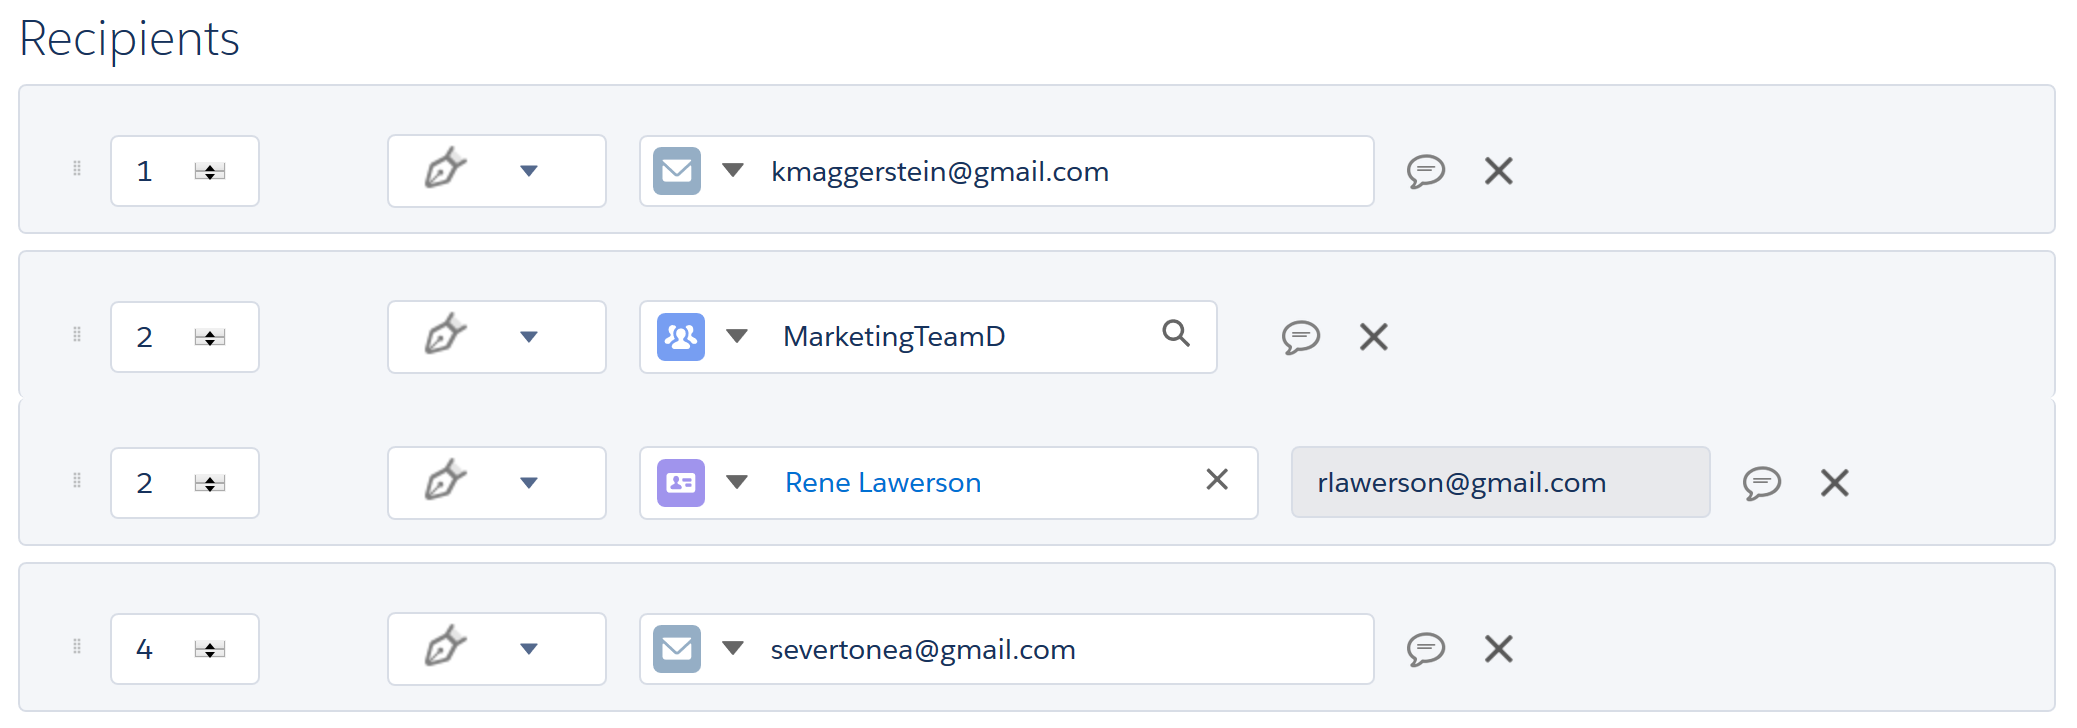Remove recipient row with rlawerson@gmail.com
Screen dimensions: 2077x728
click(1835, 483)
